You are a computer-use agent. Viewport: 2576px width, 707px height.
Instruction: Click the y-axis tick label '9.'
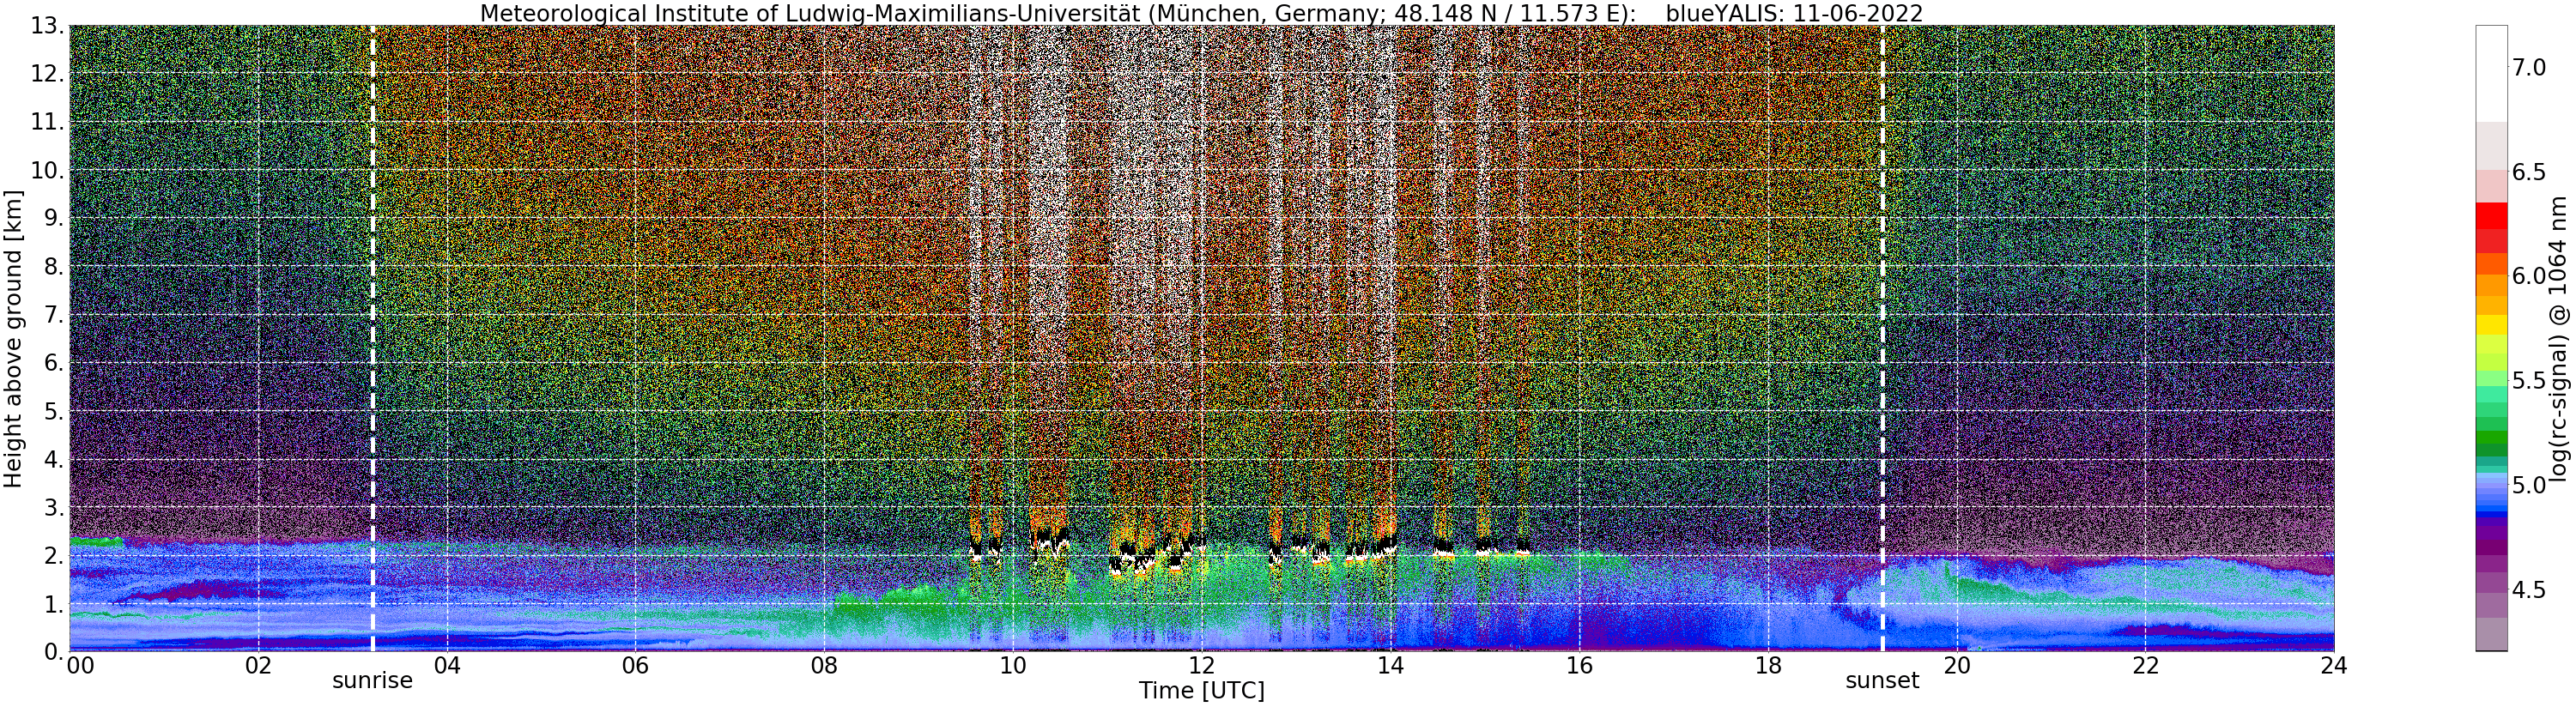pos(54,218)
